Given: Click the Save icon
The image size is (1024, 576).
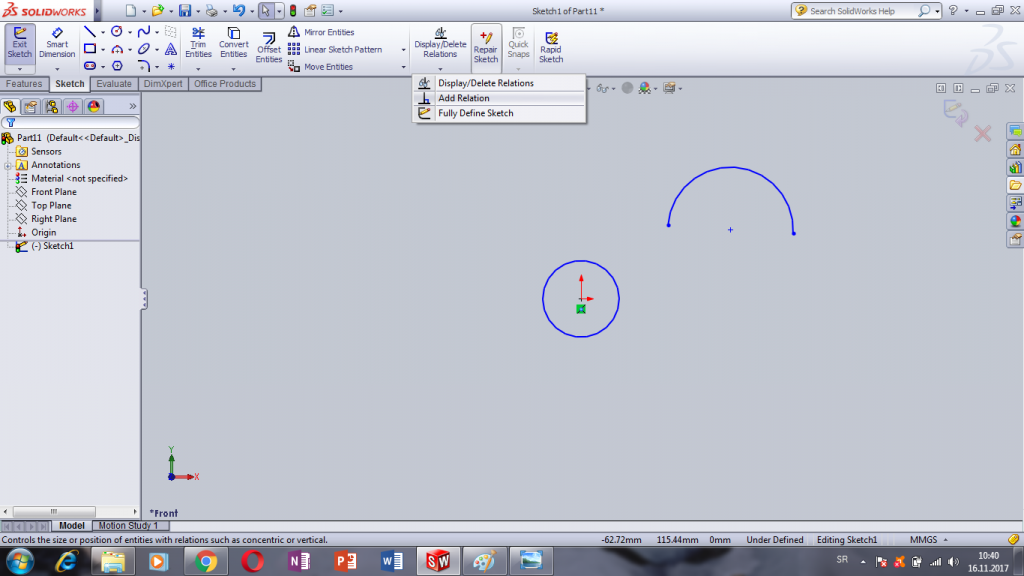Looking at the screenshot, I should pyautogui.click(x=185, y=10).
